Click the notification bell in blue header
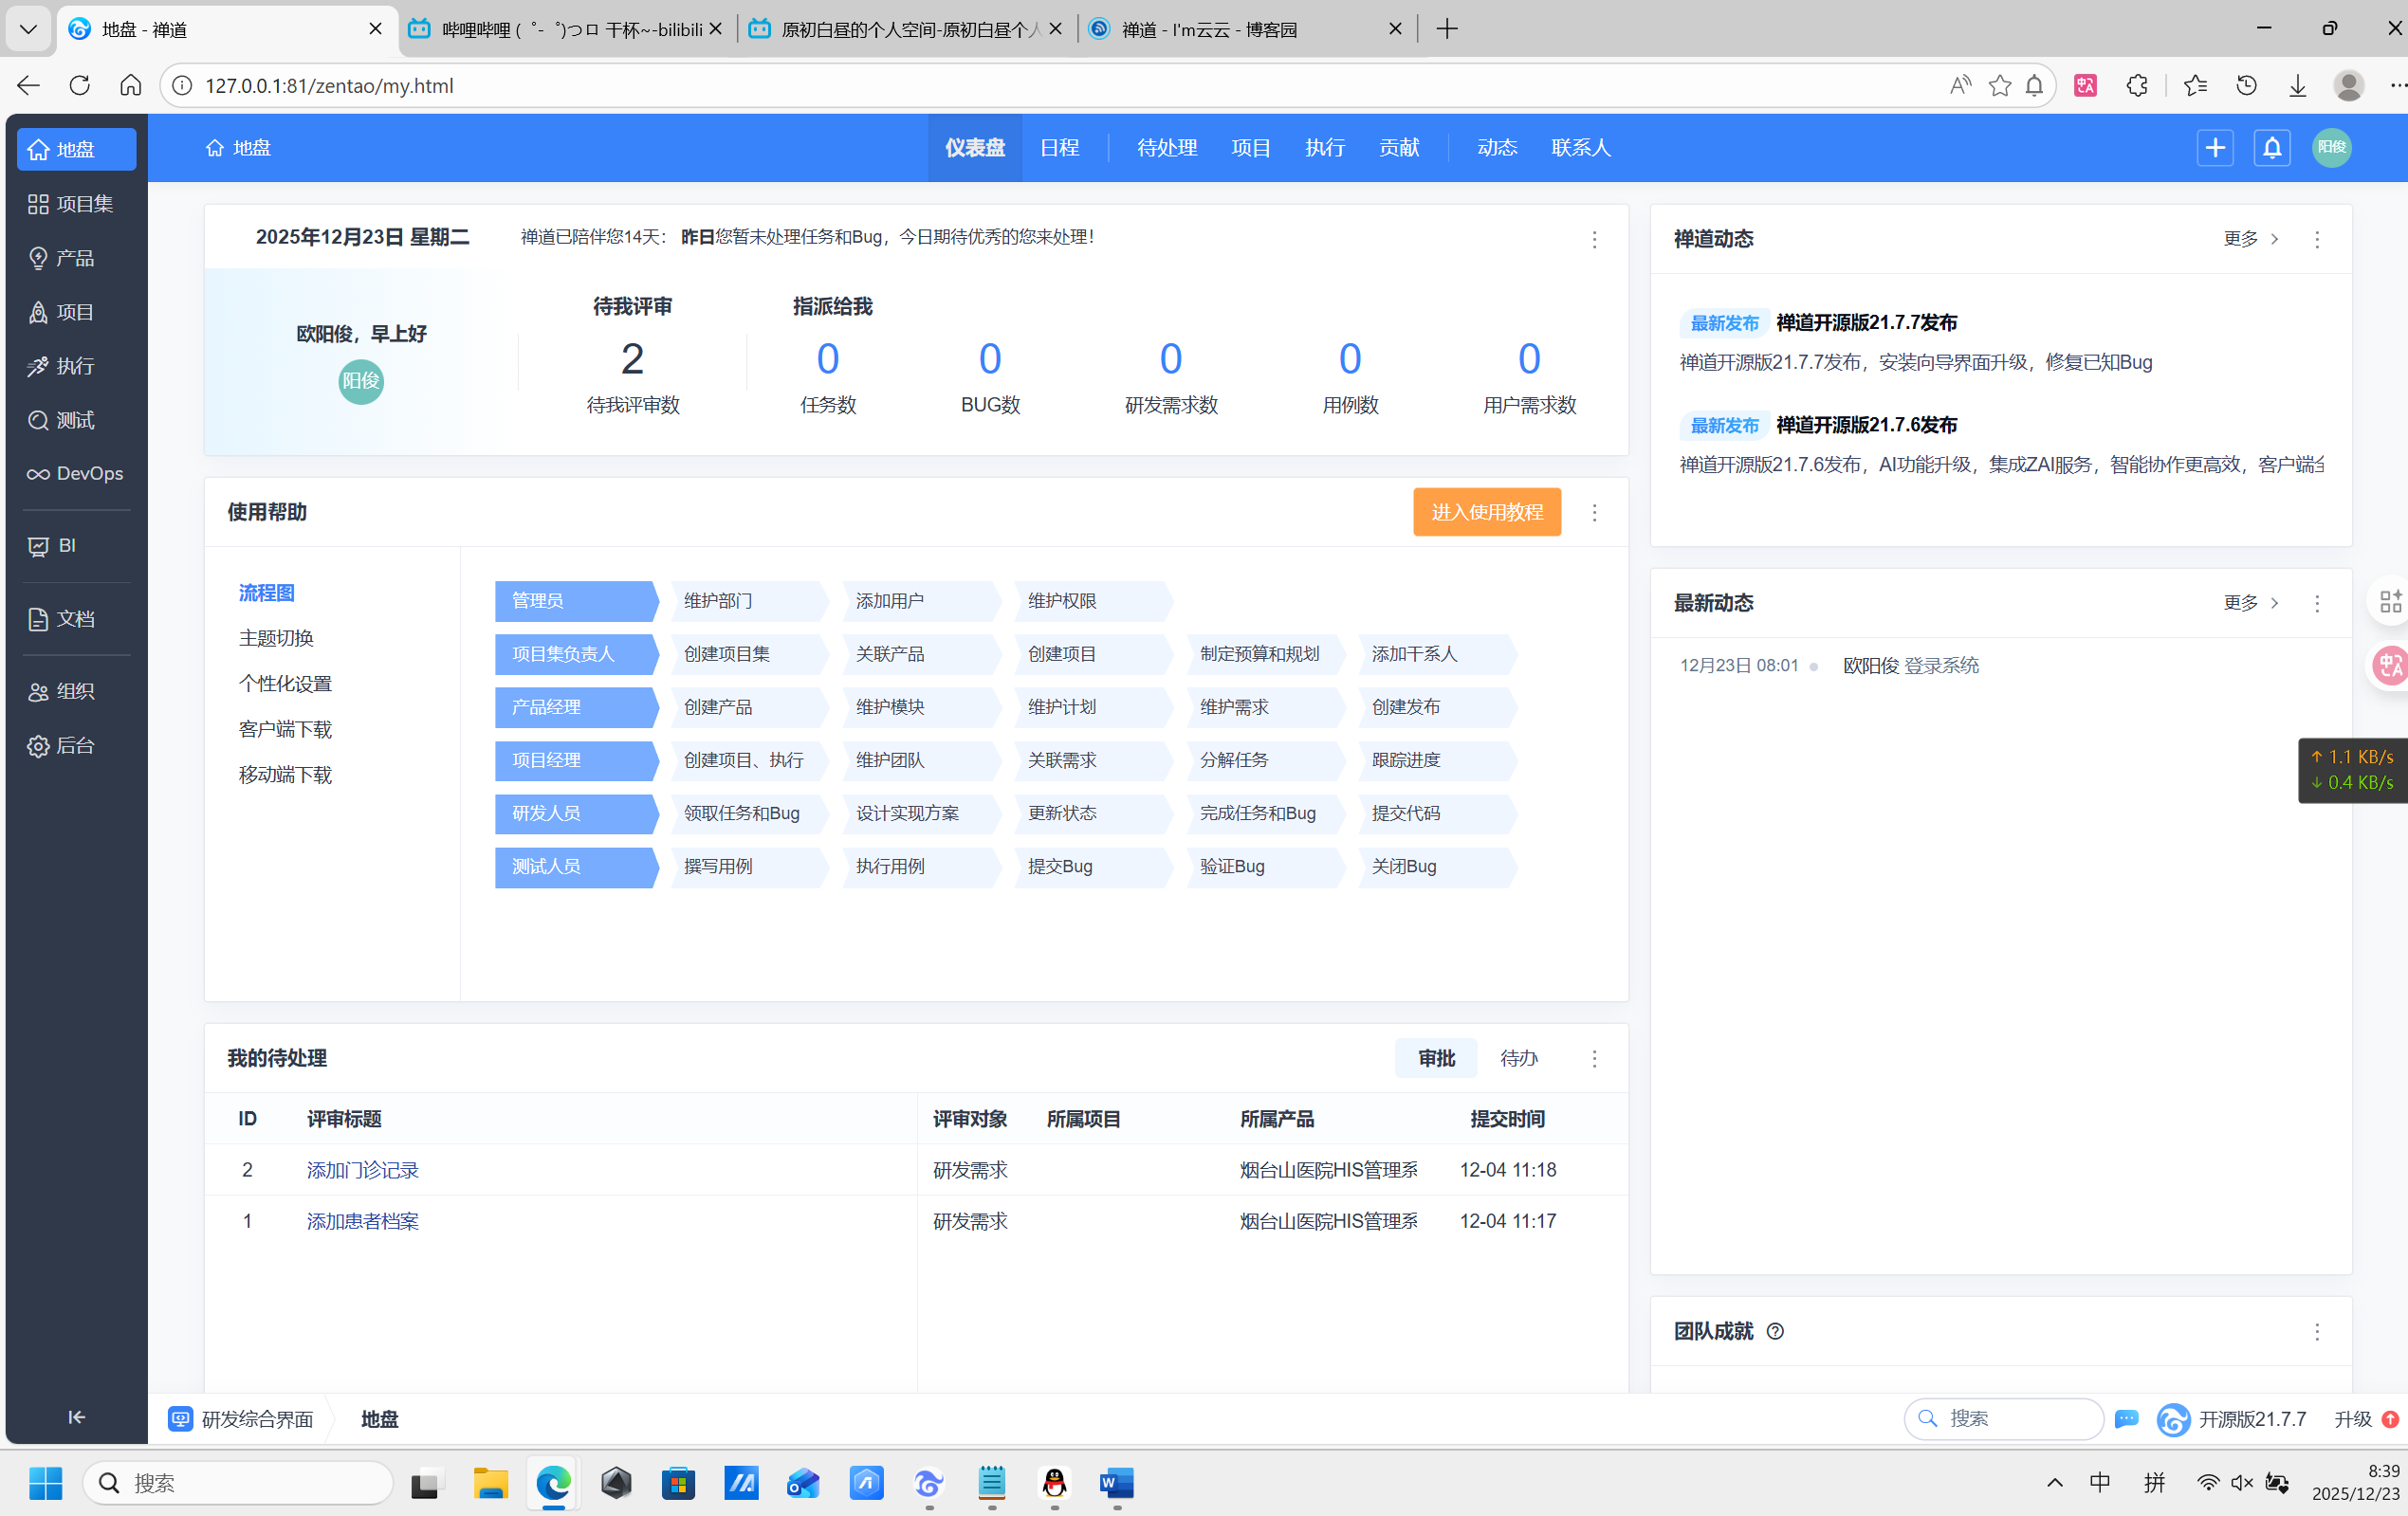 tap(2271, 148)
